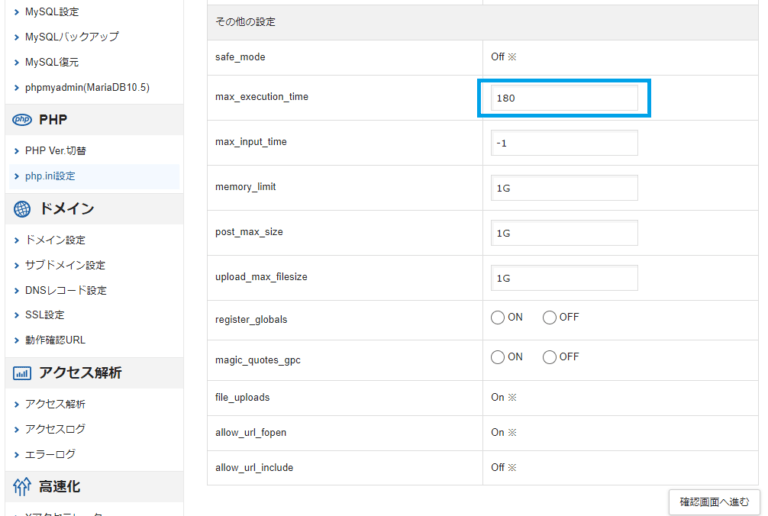768x516 pixels.
Task: Select ON for register_globals
Action: [498, 317]
